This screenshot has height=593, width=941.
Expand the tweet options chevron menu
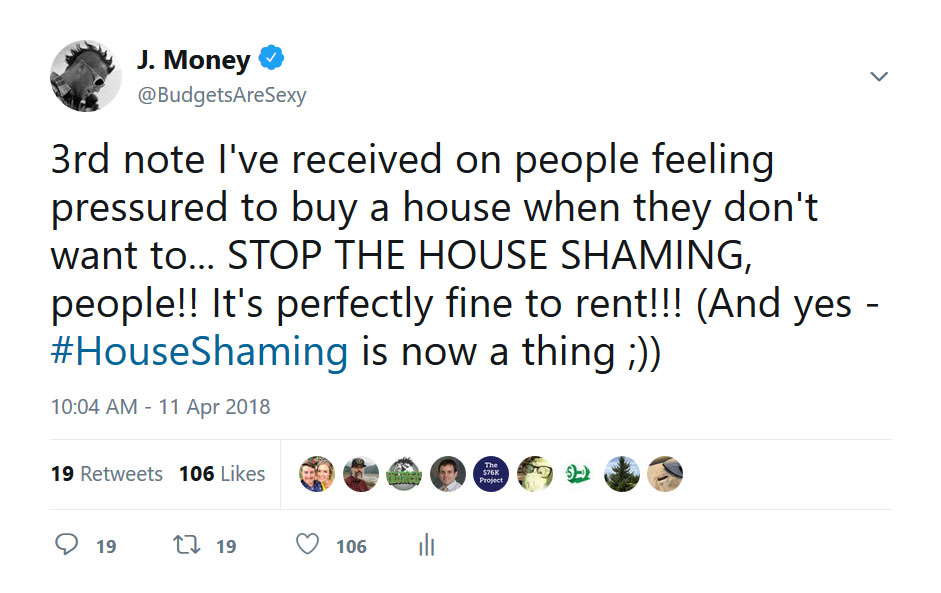[x=879, y=77]
